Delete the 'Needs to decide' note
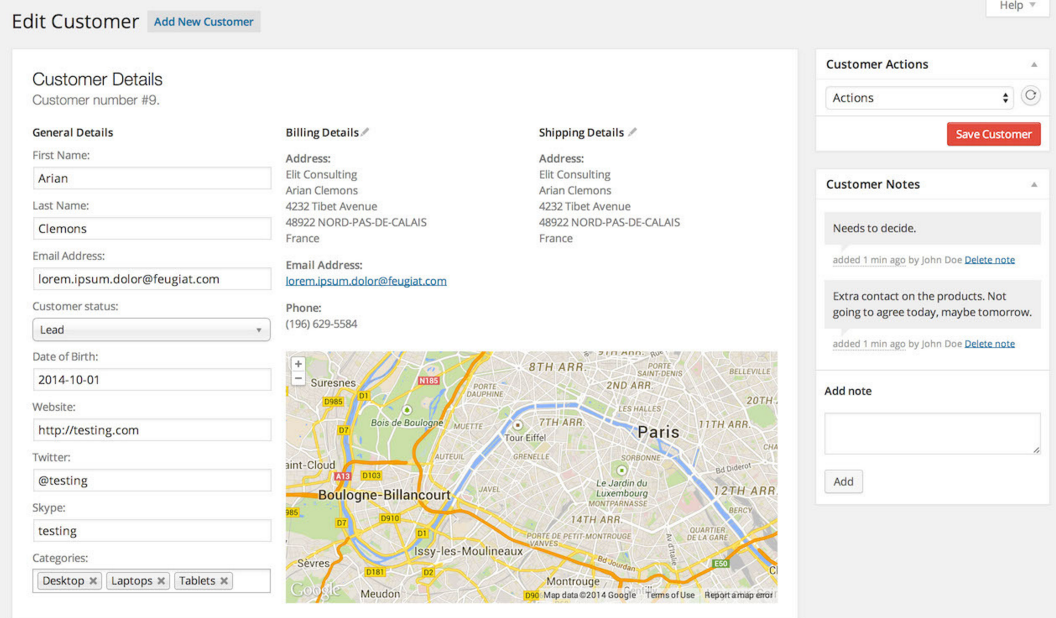This screenshot has height=618, width=1056. click(x=989, y=260)
